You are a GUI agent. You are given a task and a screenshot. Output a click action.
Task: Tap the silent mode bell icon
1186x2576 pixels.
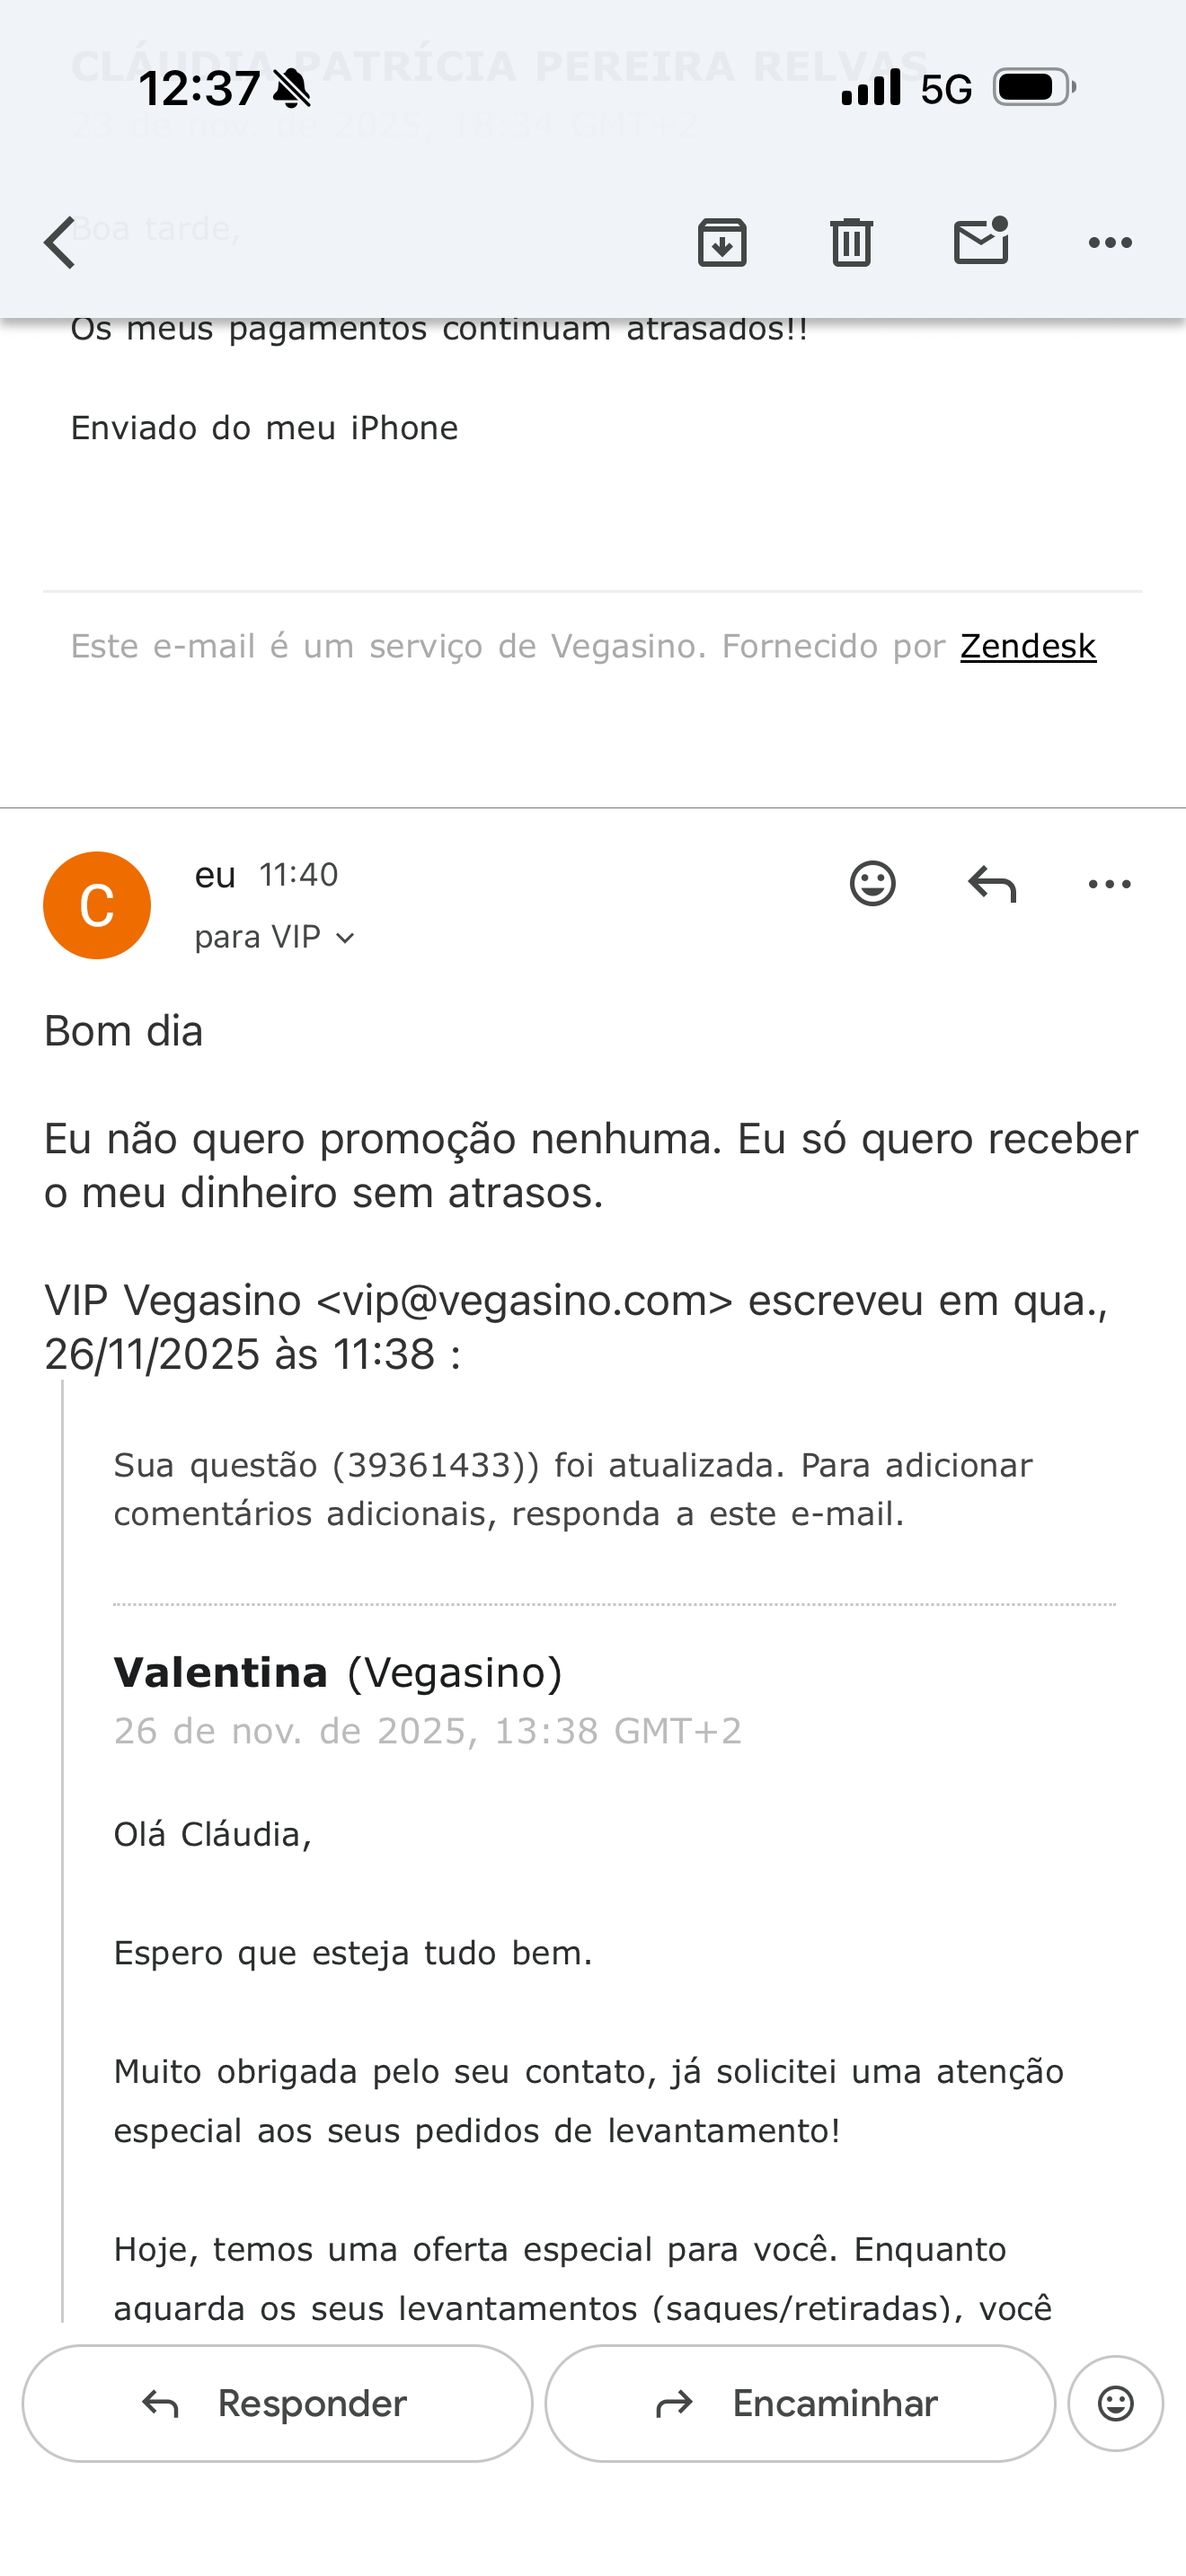click(292, 89)
